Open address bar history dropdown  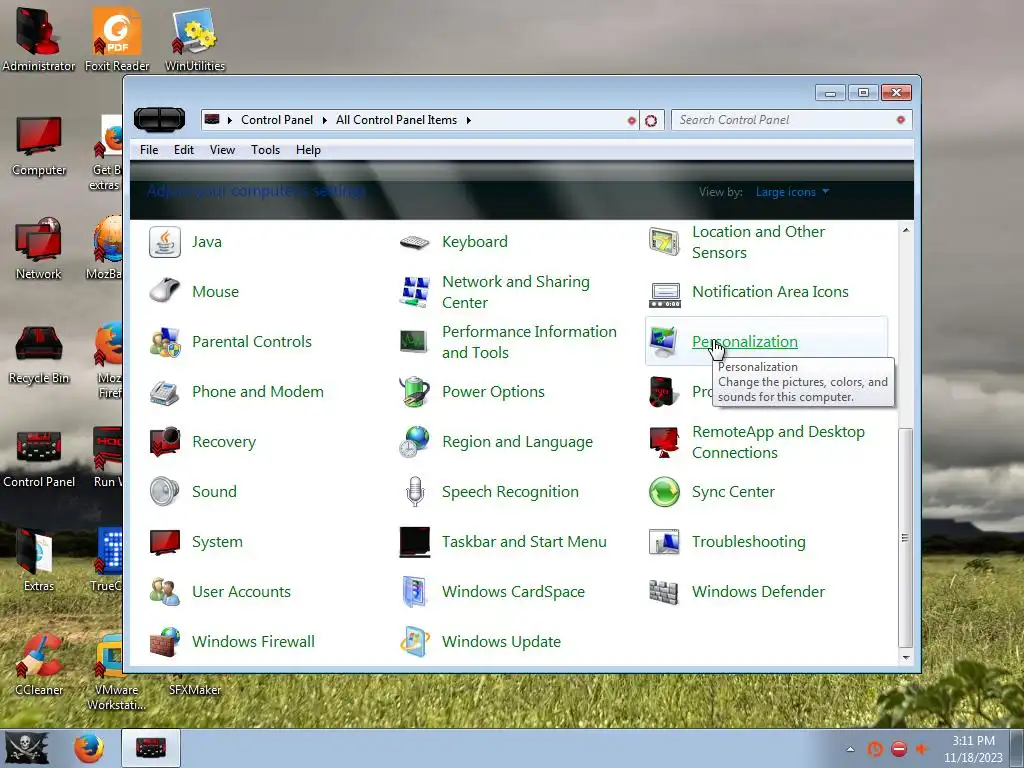coord(632,120)
